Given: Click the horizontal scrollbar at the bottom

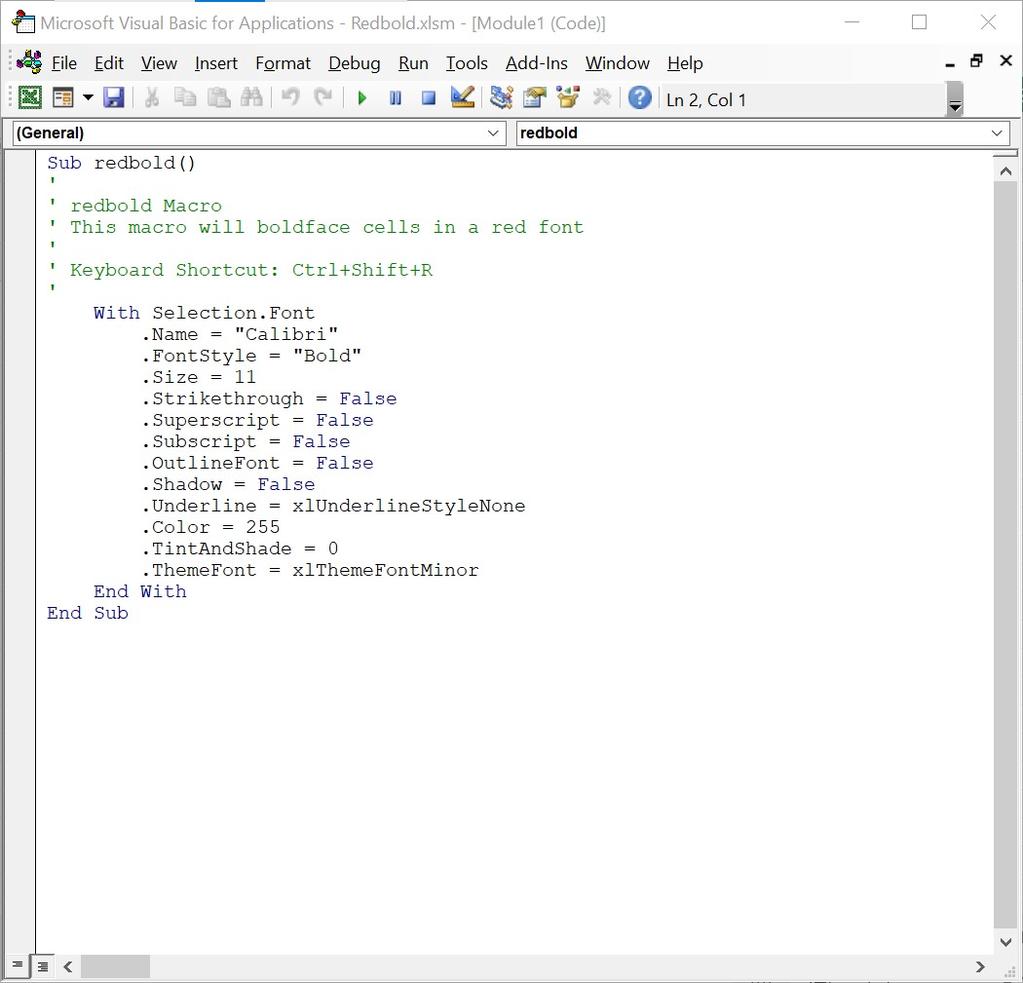Looking at the screenshot, I should click(115, 966).
